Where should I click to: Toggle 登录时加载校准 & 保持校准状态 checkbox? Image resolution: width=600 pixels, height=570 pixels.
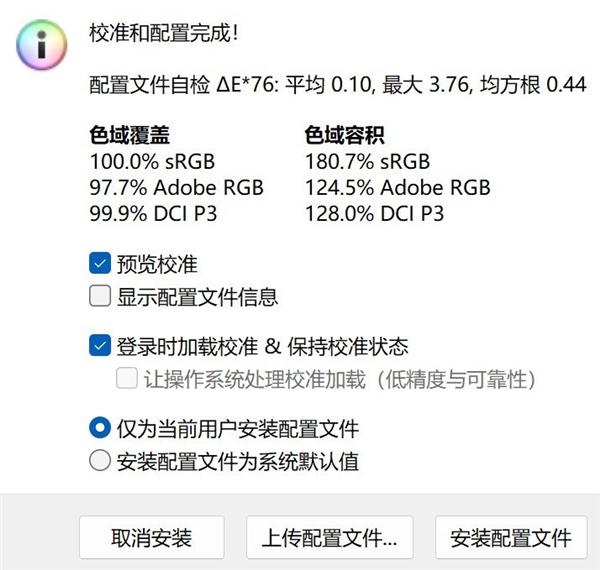point(100,346)
